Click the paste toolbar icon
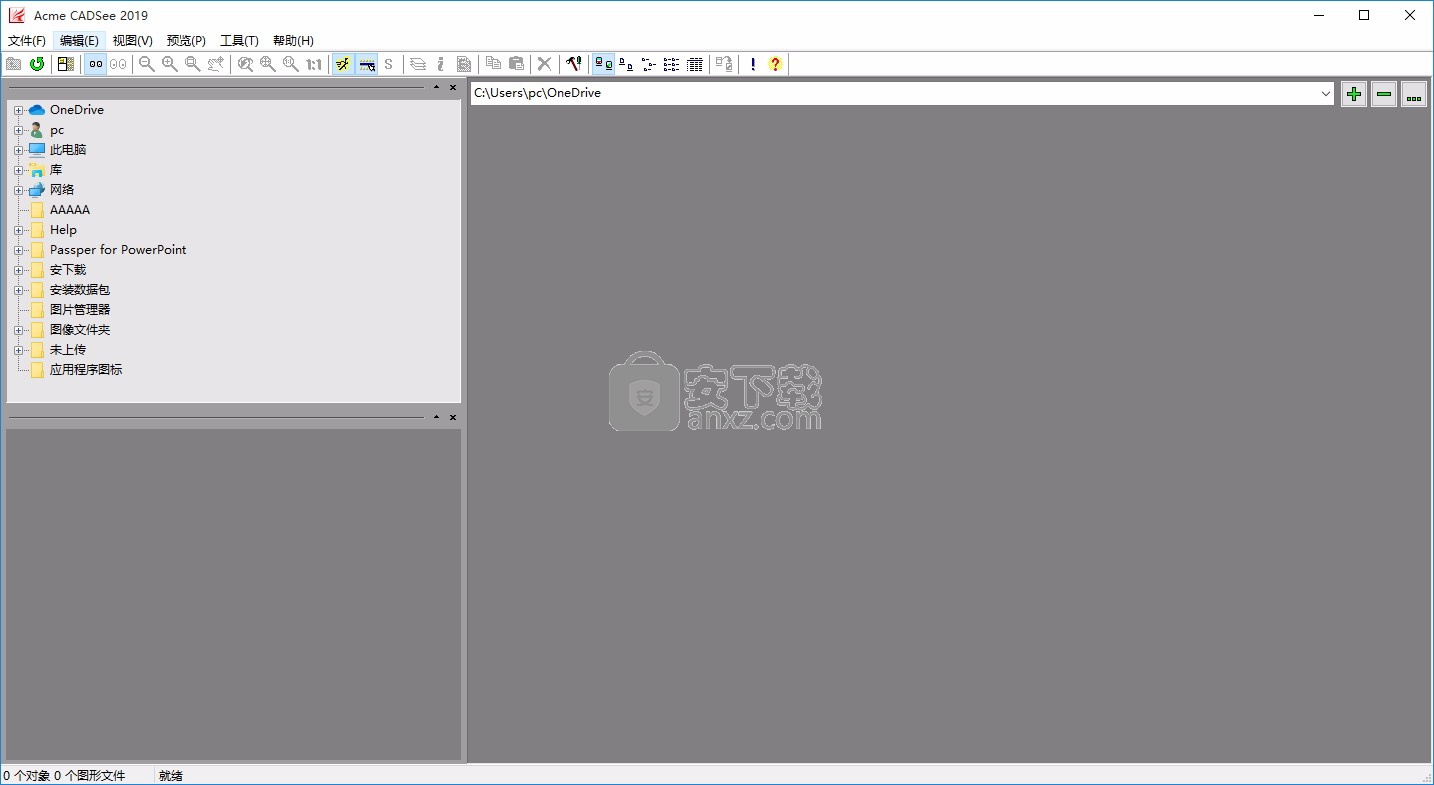The height and width of the screenshot is (785, 1434). pos(516,64)
